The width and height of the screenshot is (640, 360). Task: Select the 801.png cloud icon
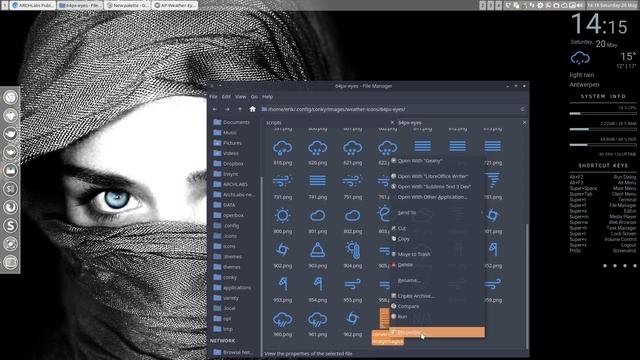tap(318, 216)
